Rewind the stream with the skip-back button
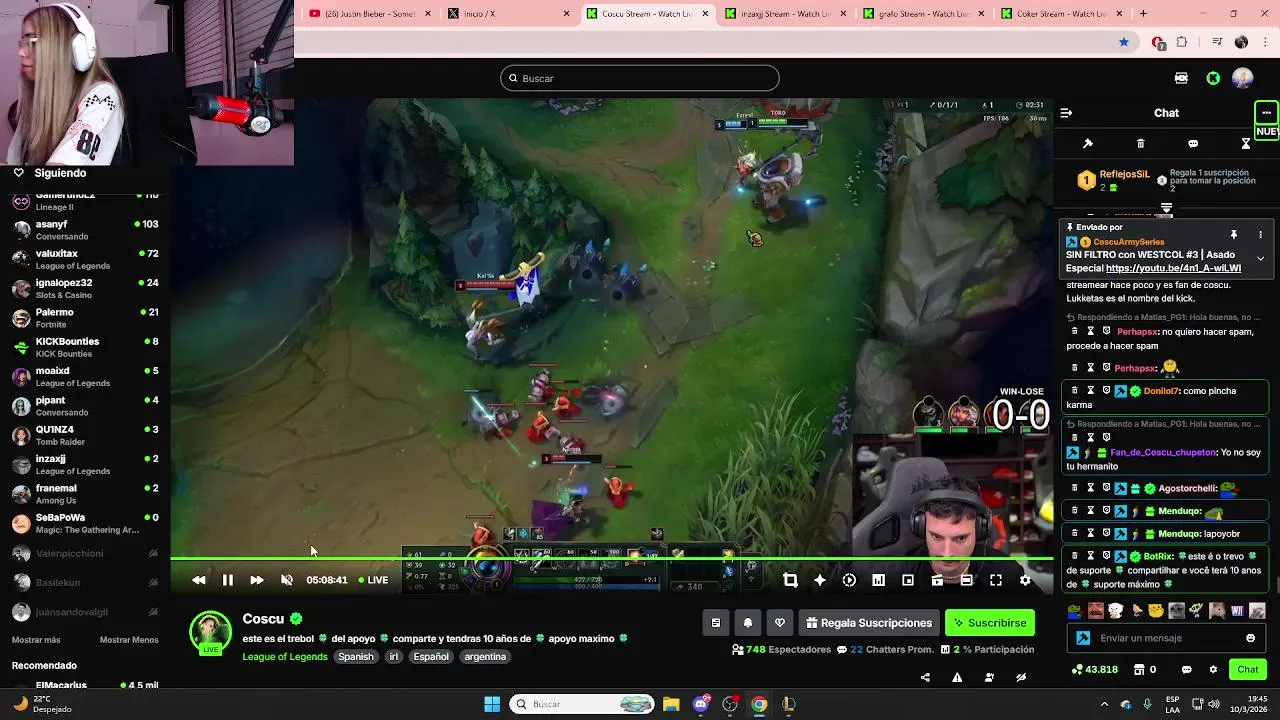The width and height of the screenshot is (1280, 720). (198, 580)
